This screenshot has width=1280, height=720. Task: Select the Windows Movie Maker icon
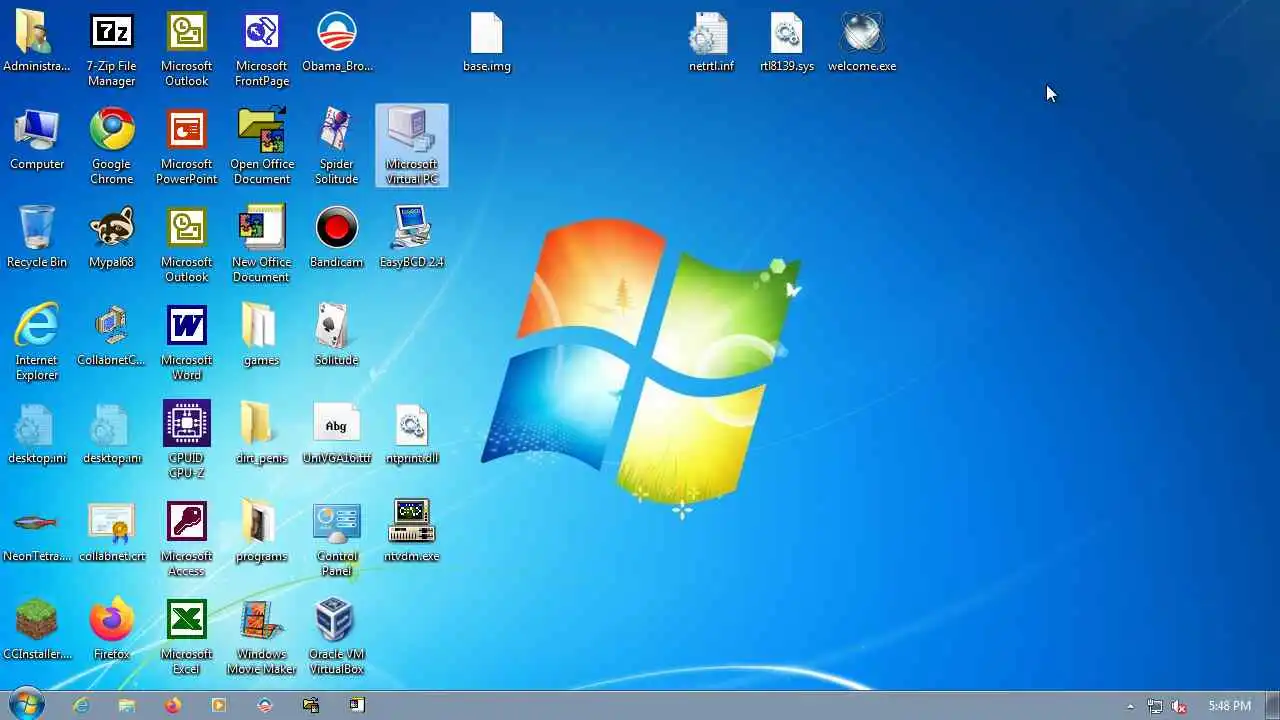pos(262,637)
